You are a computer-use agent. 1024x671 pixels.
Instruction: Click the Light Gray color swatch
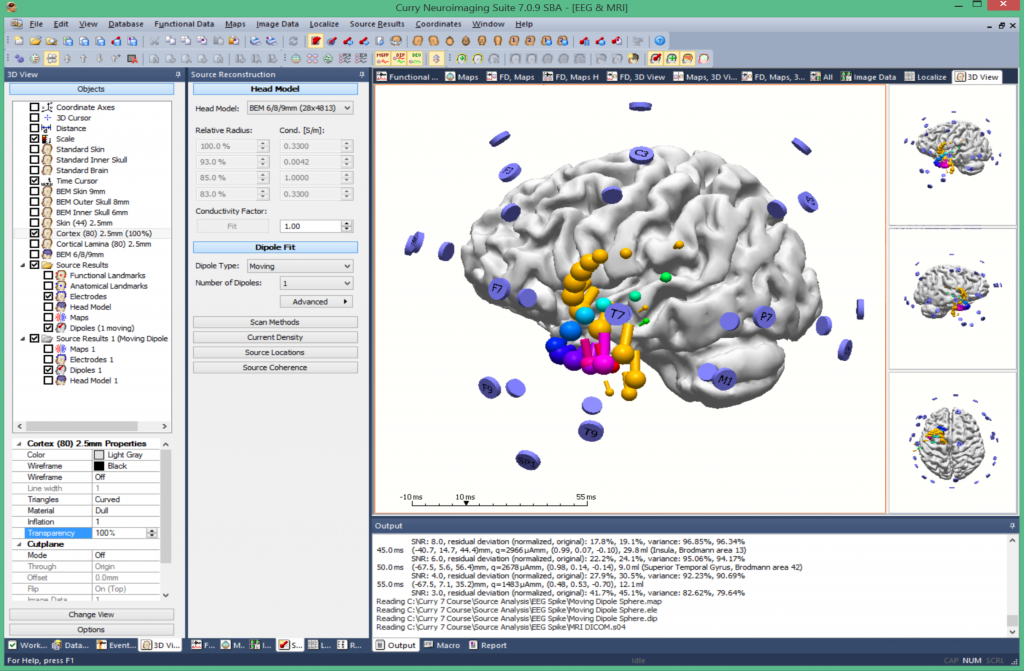tap(99, 455)
